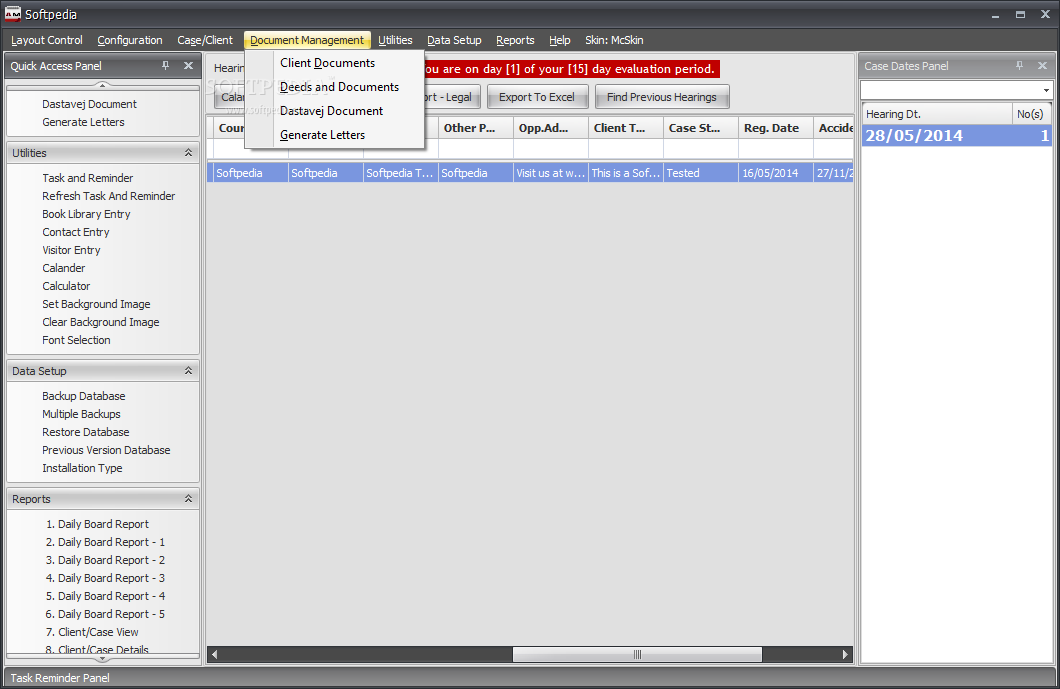Image resolution: width=1060 pixels, height=689 pixels.
Task: Click the Export To Excel button
Action: click(x=537, y=97)
